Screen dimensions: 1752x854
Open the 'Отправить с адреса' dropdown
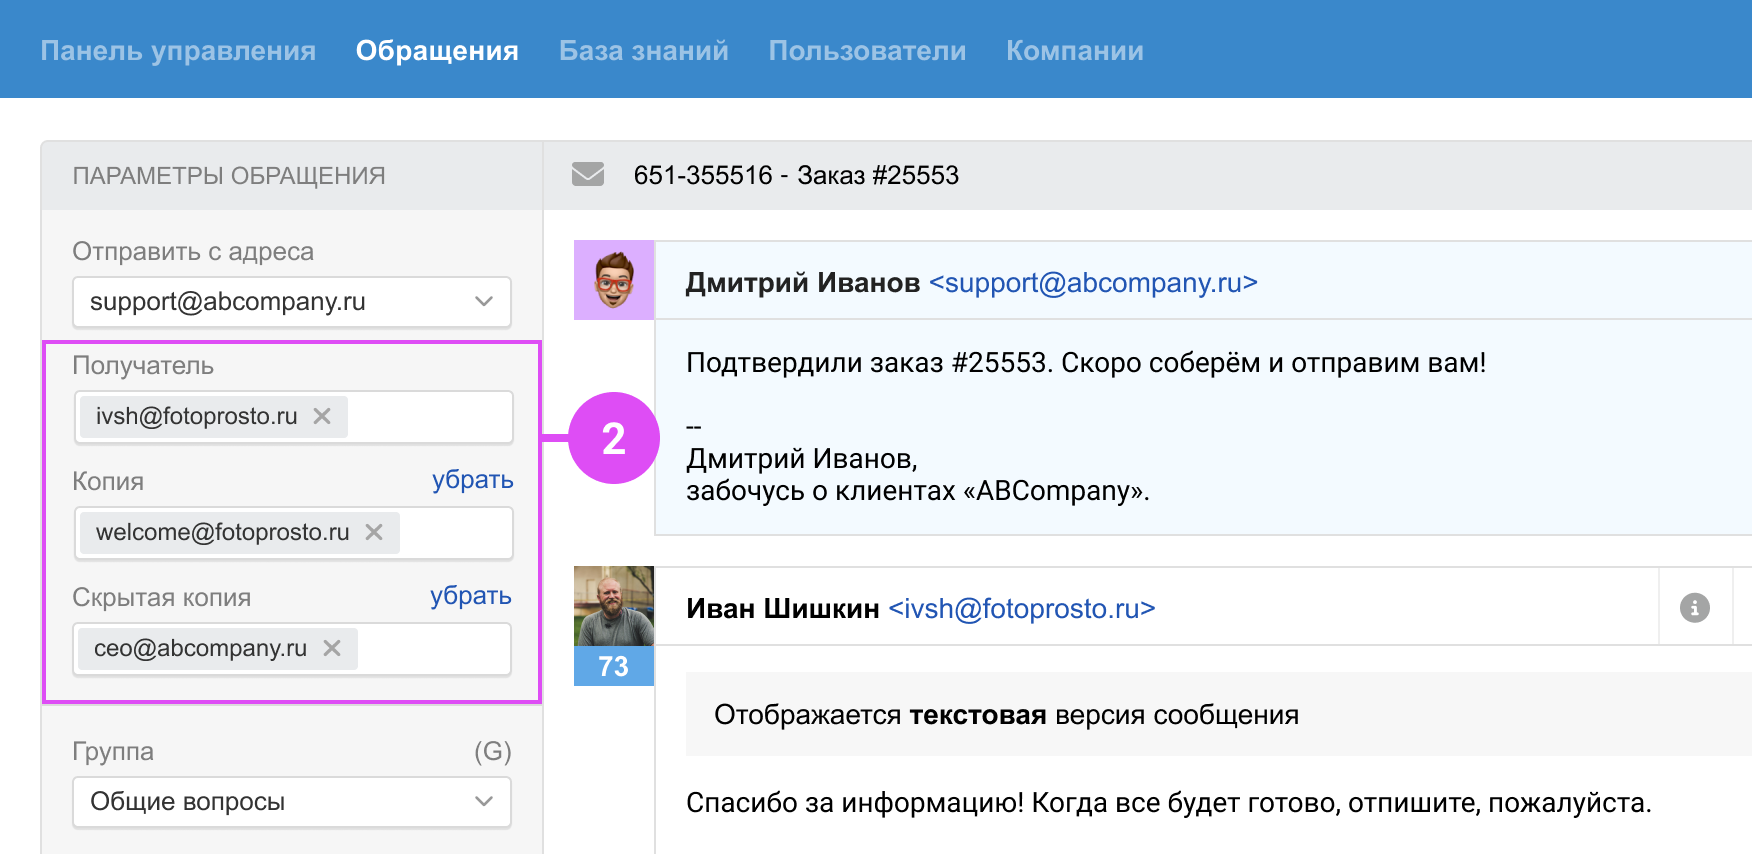point(291,302)
